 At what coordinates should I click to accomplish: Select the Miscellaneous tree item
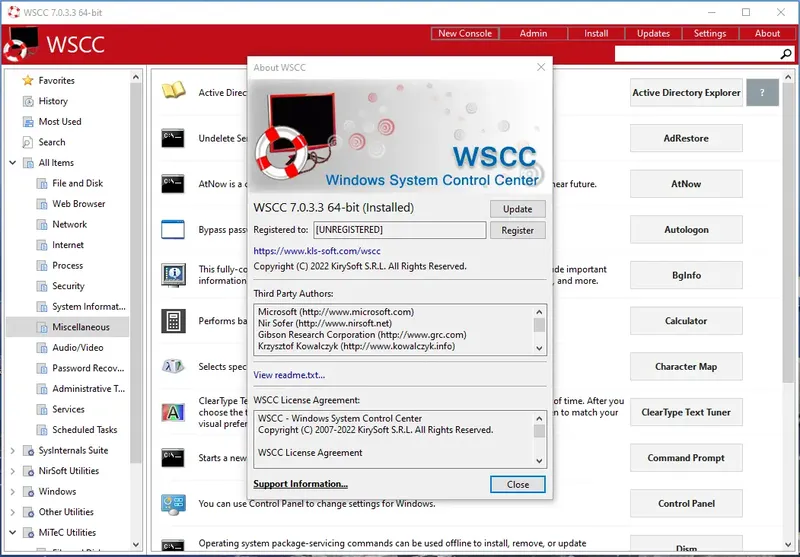click(x=67, y=327)
